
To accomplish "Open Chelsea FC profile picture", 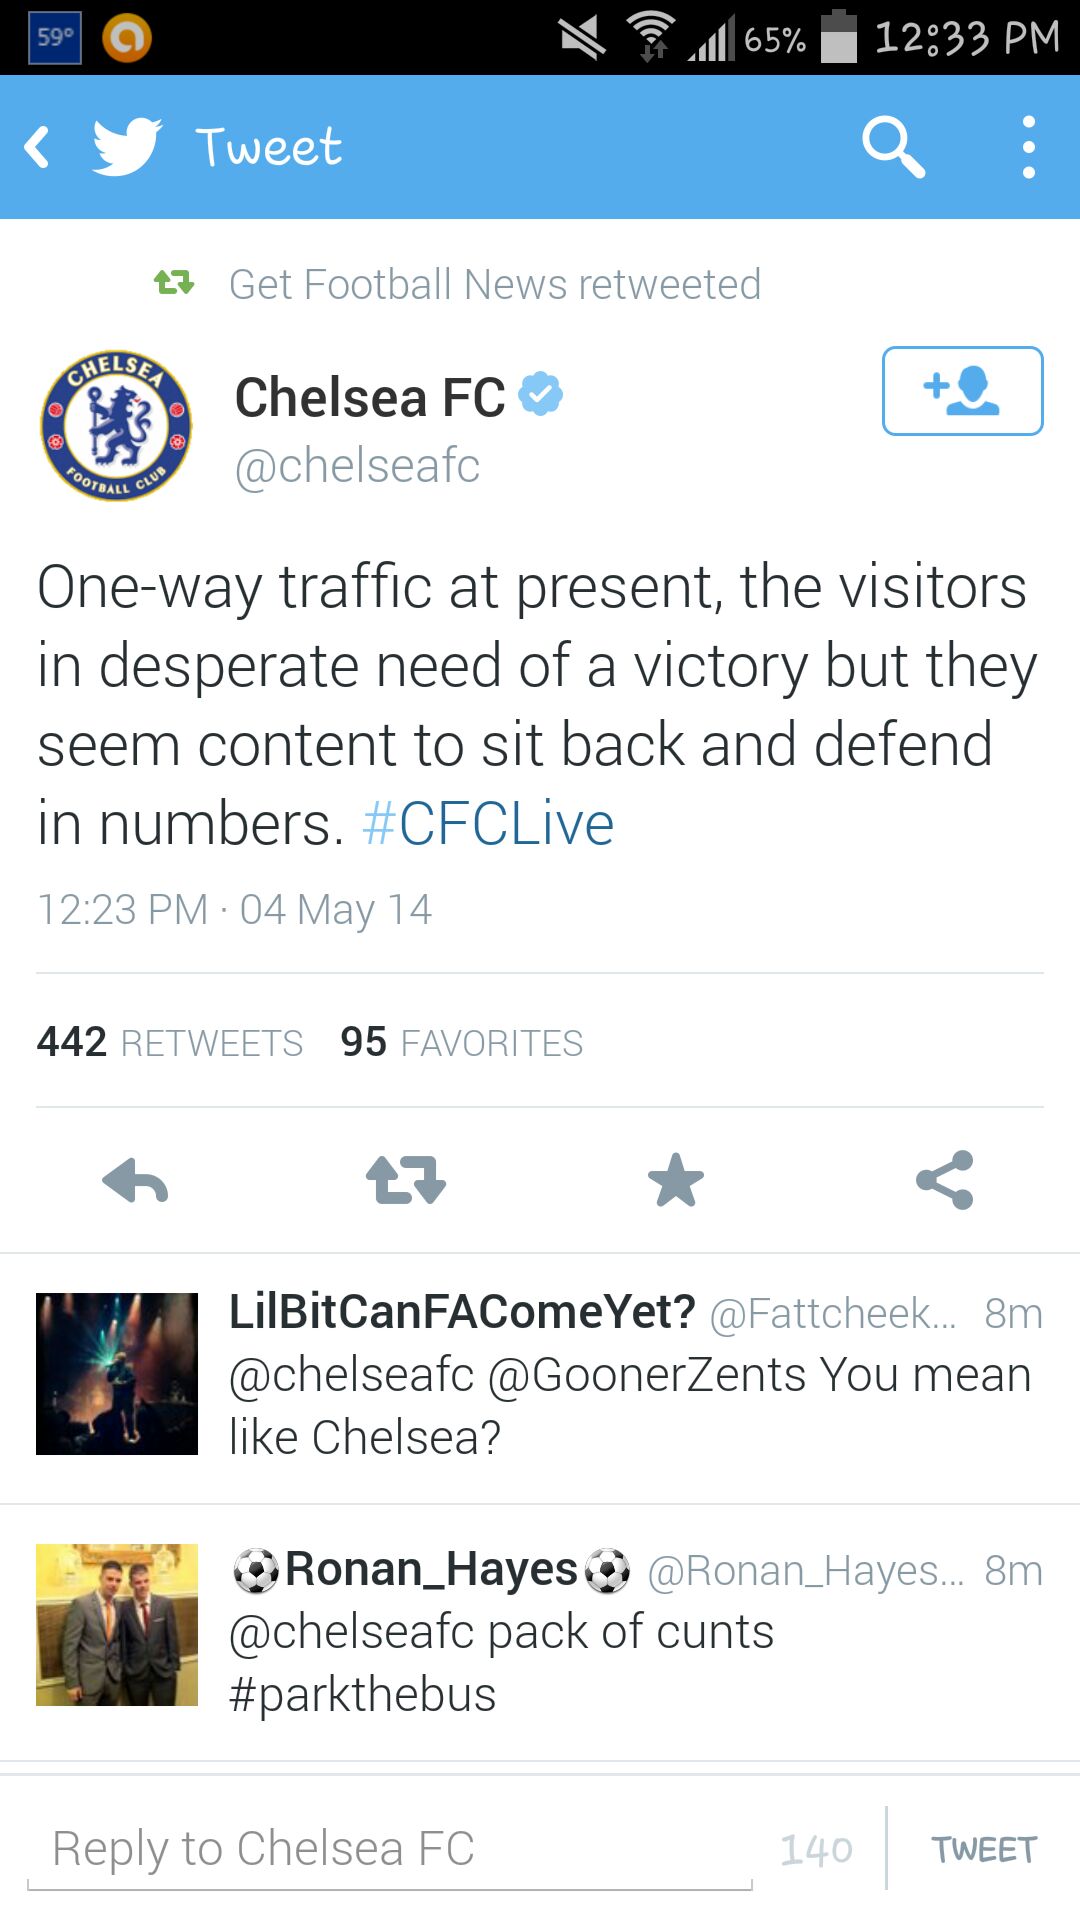I will [x=116, y=426].
